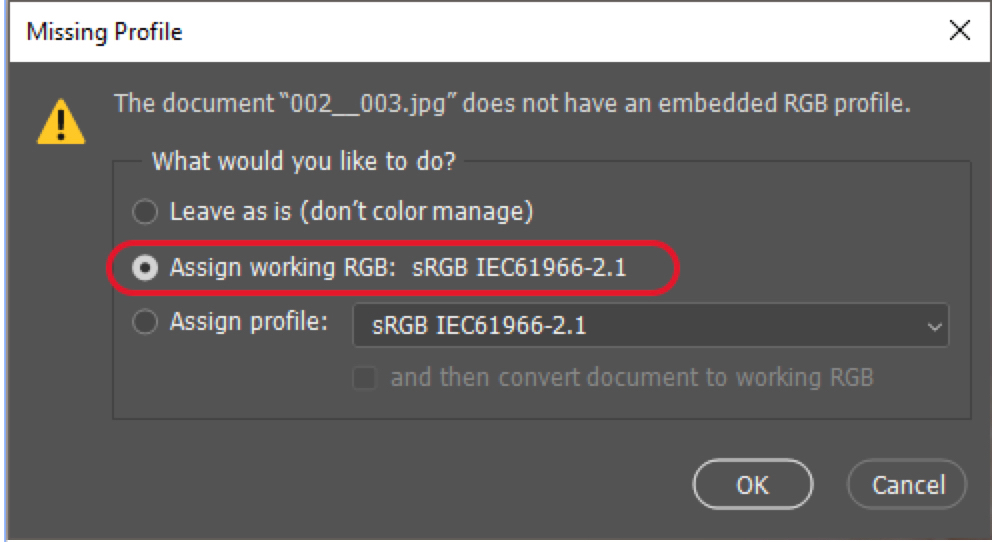
Task: Click the Missing Profile title bar text
Action: pyautogui.click(x=104, y=32)
